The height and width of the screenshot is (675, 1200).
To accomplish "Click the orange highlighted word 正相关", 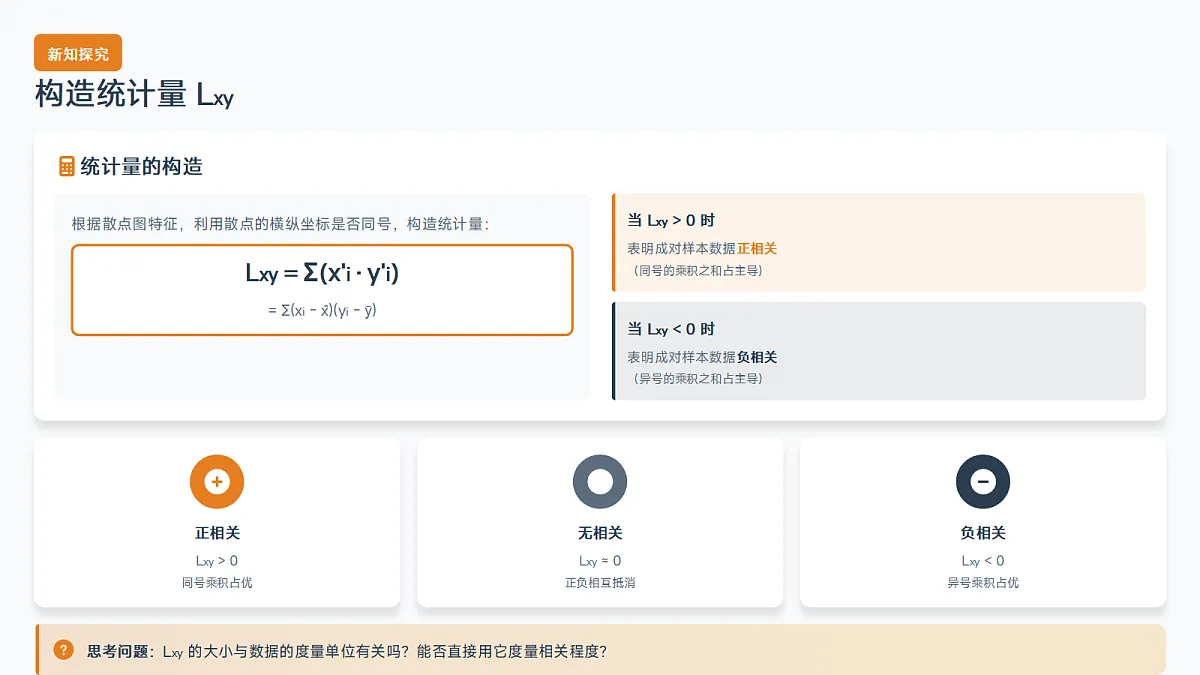I will [757, 248].
